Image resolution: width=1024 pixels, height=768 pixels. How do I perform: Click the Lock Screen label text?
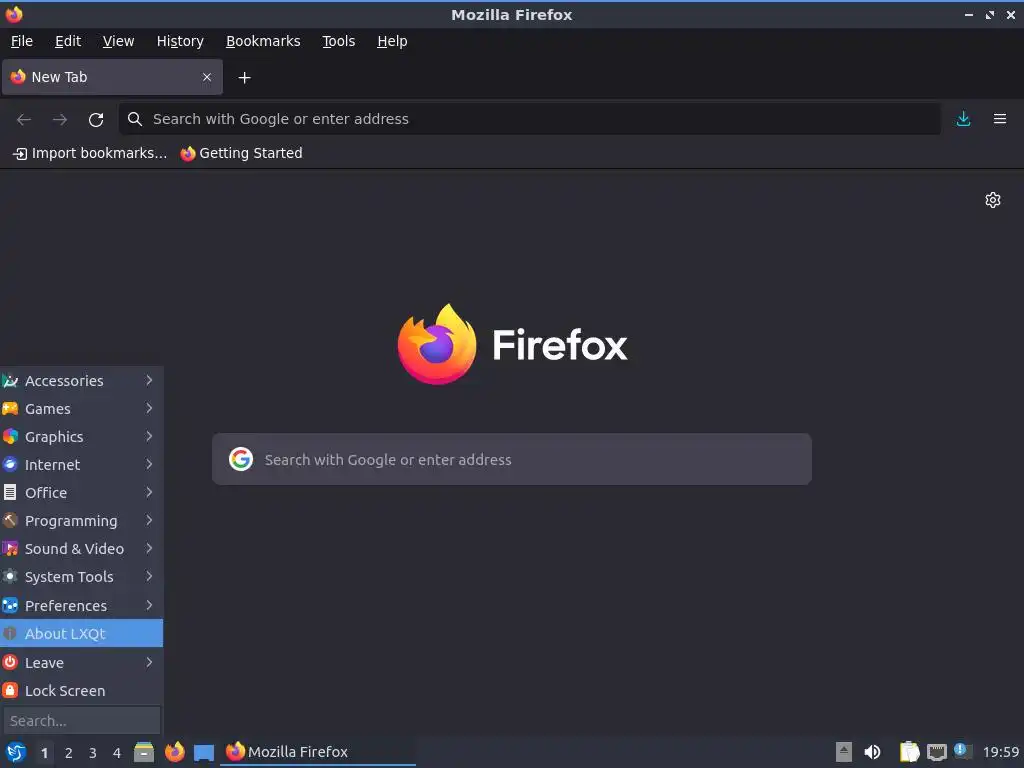(65, 690)
